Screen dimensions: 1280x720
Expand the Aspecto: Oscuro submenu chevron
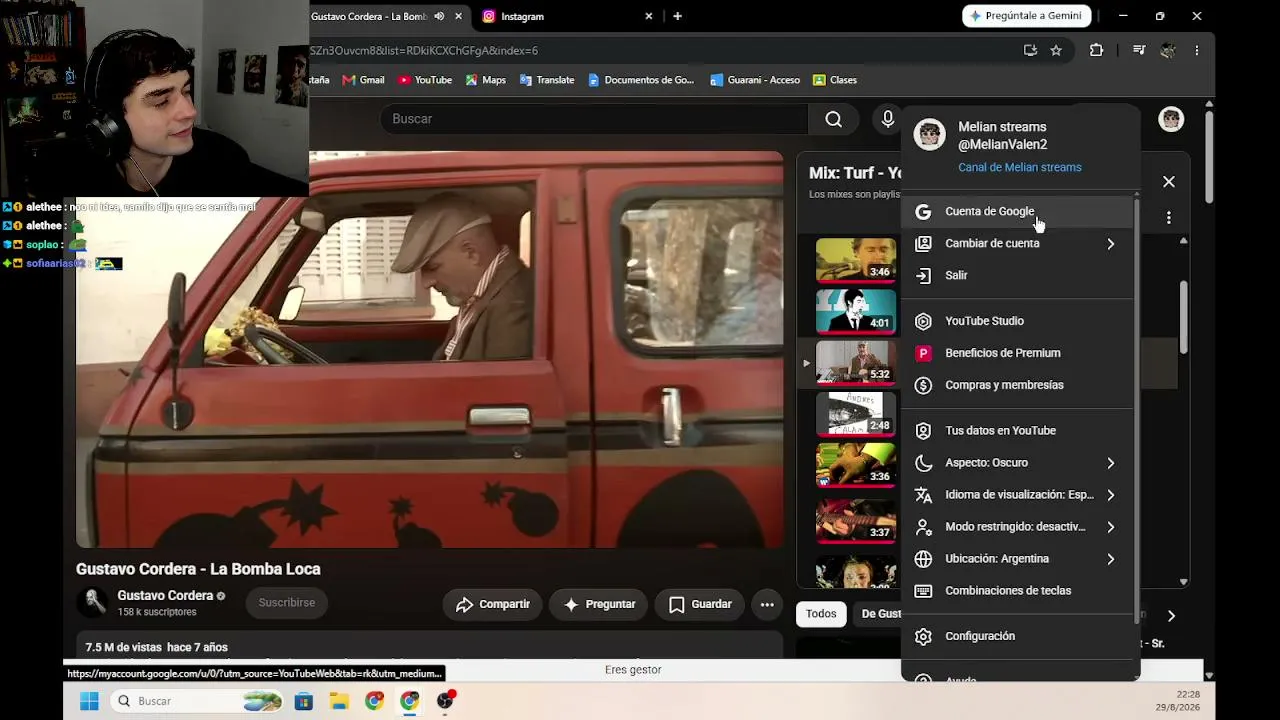(1110, 463)
